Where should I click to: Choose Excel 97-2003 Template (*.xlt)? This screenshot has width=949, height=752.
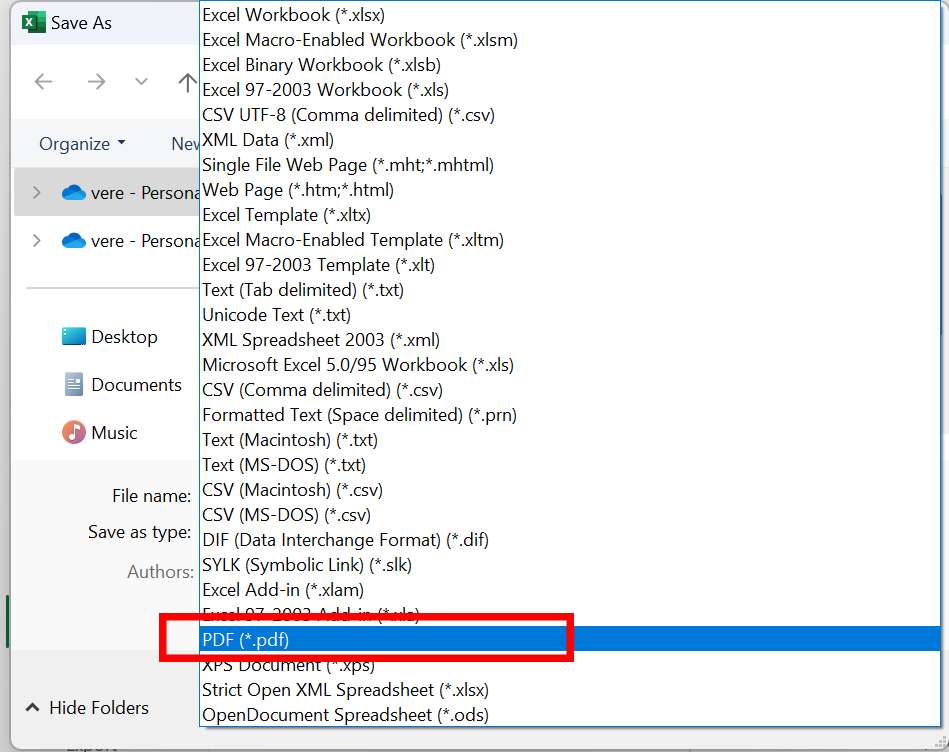coord(570,265)
